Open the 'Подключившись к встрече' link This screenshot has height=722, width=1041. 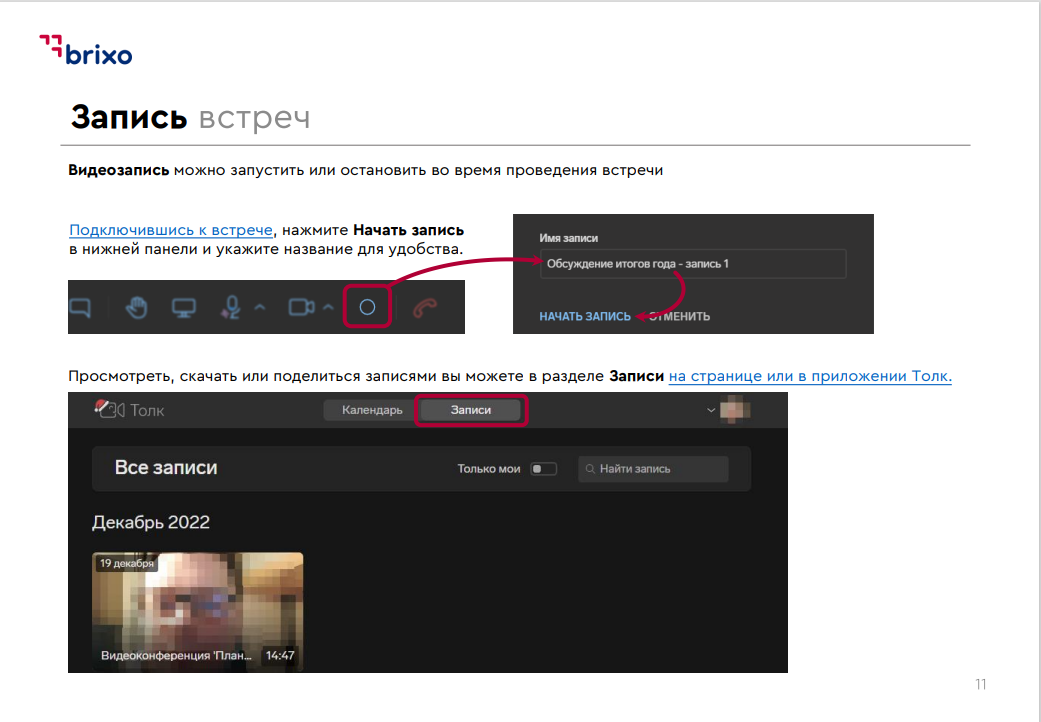coord(170,230)
